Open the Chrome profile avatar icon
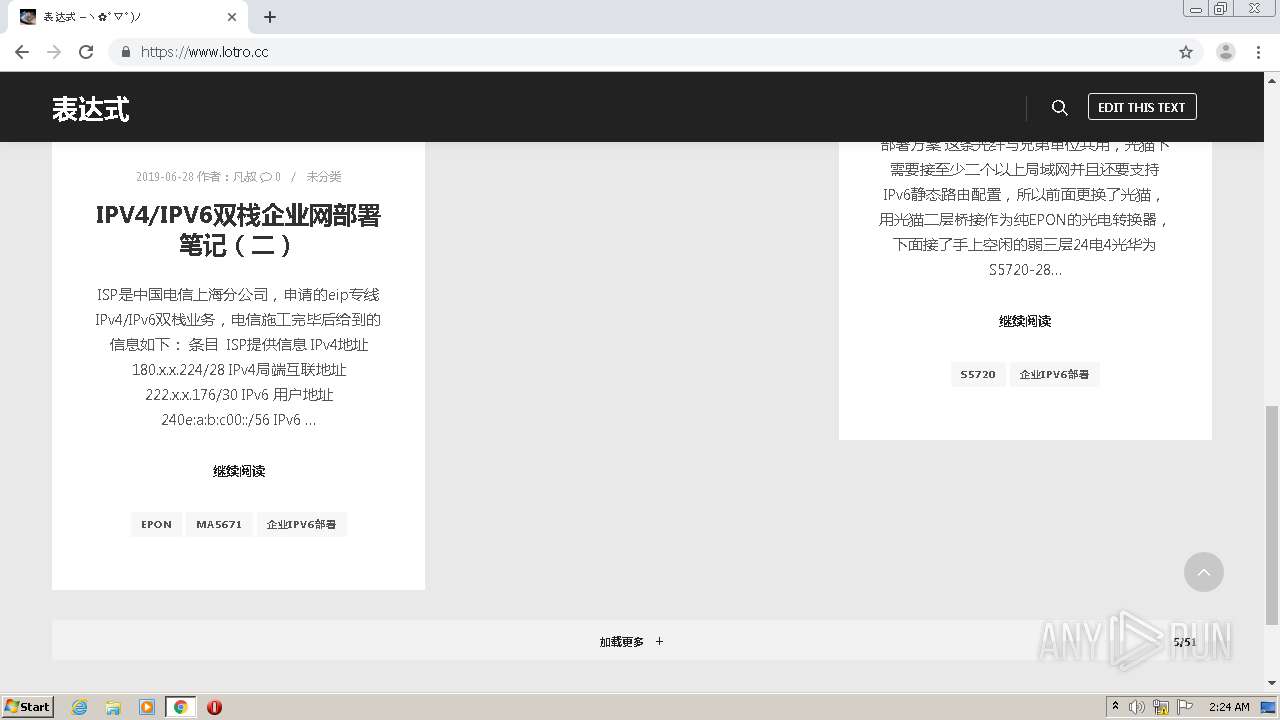 click(x=1226, y=52)
